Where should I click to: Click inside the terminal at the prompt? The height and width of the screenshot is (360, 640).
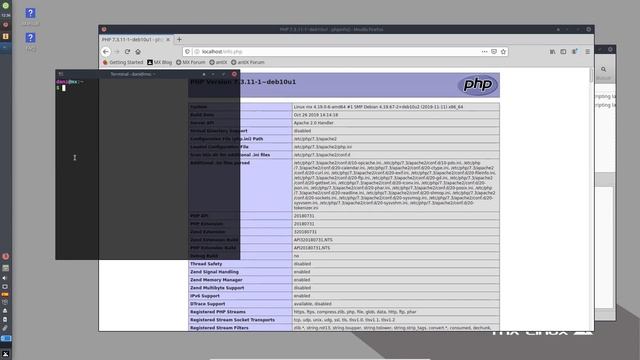[64, 88]
